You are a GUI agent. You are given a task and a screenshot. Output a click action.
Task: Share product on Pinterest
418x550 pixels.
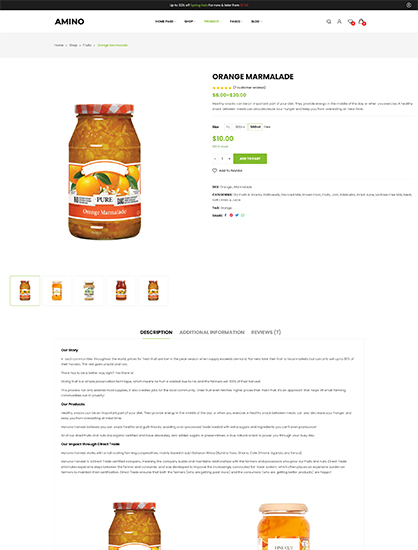coord(231,215)
